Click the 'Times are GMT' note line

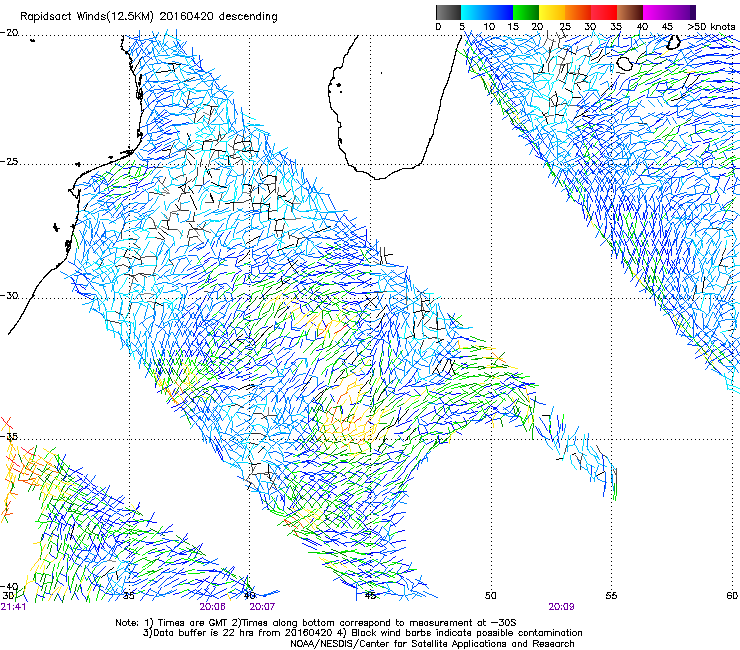pos(316,623)
